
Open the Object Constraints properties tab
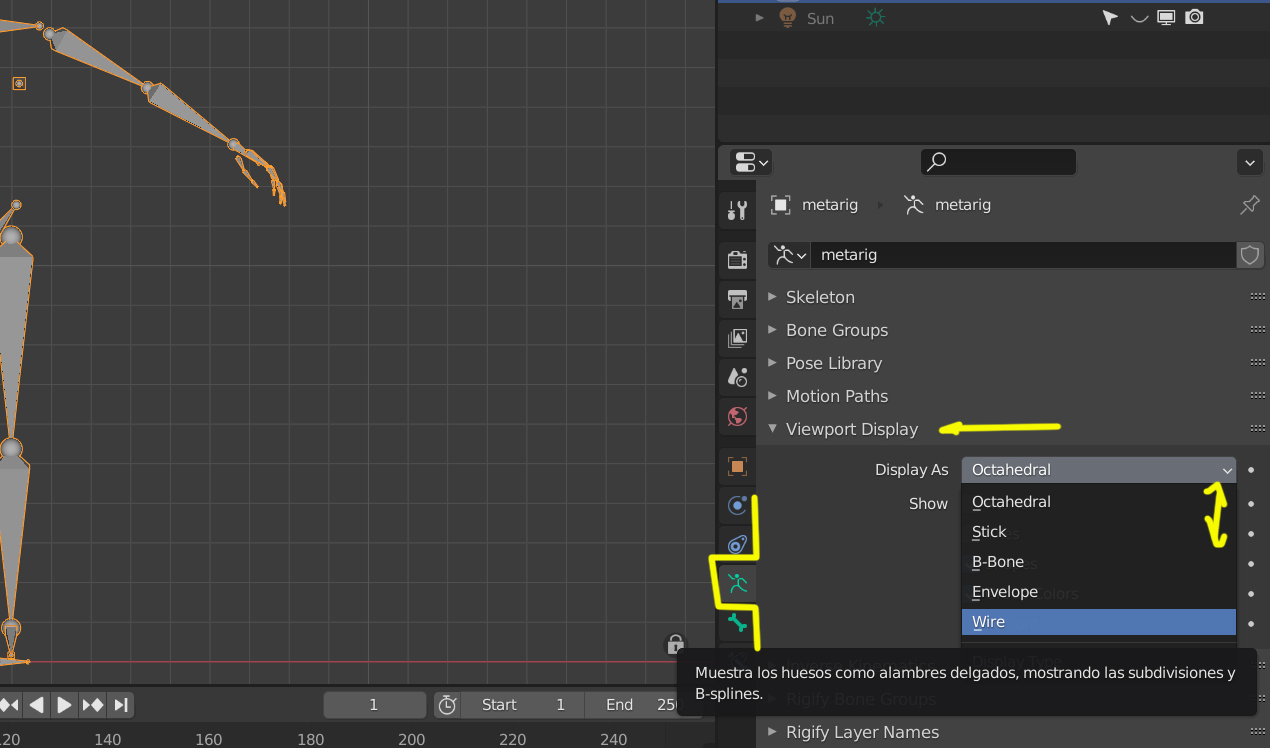[737, 544]
